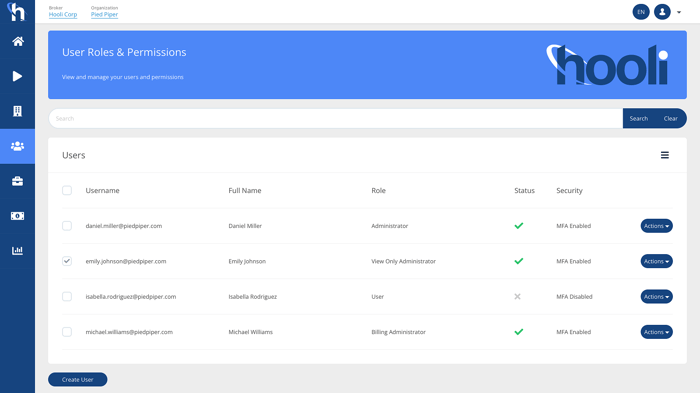
Task: Click the Hooli logo at top-left
Action: click(17, 12)
